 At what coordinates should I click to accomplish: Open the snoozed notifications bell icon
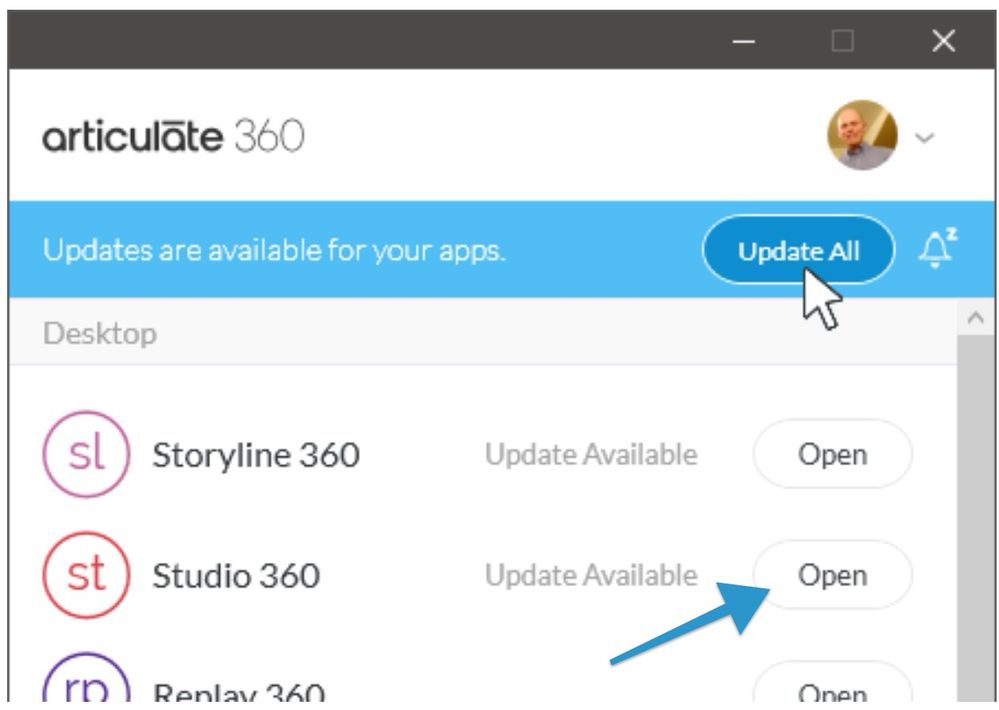[937, 247]
